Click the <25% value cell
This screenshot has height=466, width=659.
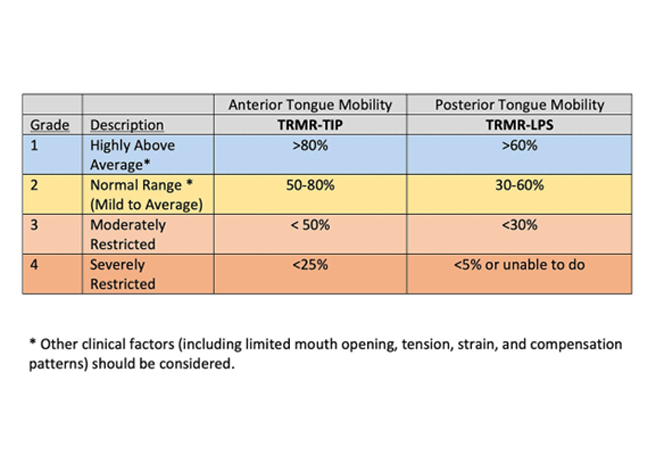[x=310, y=266]
